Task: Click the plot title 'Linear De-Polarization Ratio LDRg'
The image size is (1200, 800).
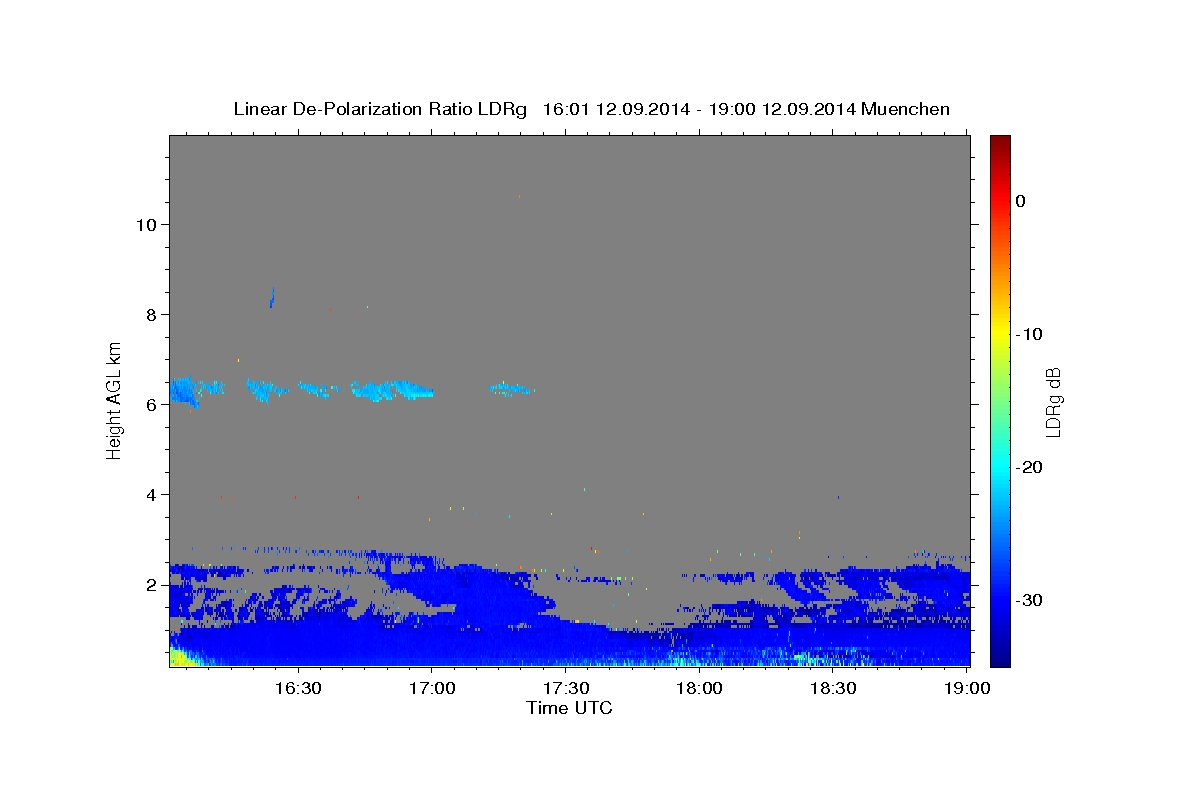Action: [x=379, y=109]
